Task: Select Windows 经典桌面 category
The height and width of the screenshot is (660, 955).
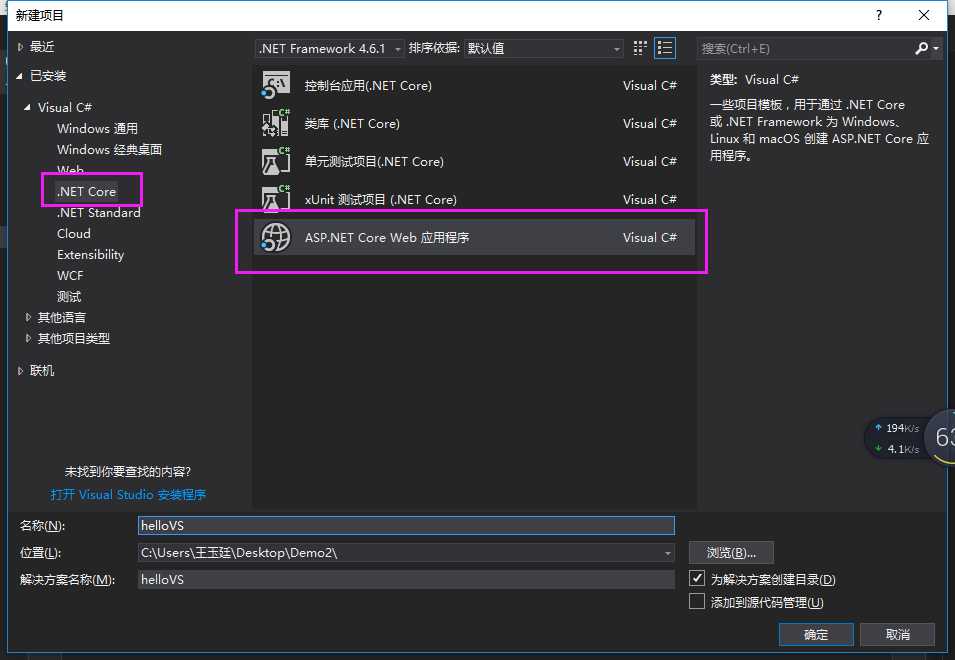Action: tap(110, 149)
